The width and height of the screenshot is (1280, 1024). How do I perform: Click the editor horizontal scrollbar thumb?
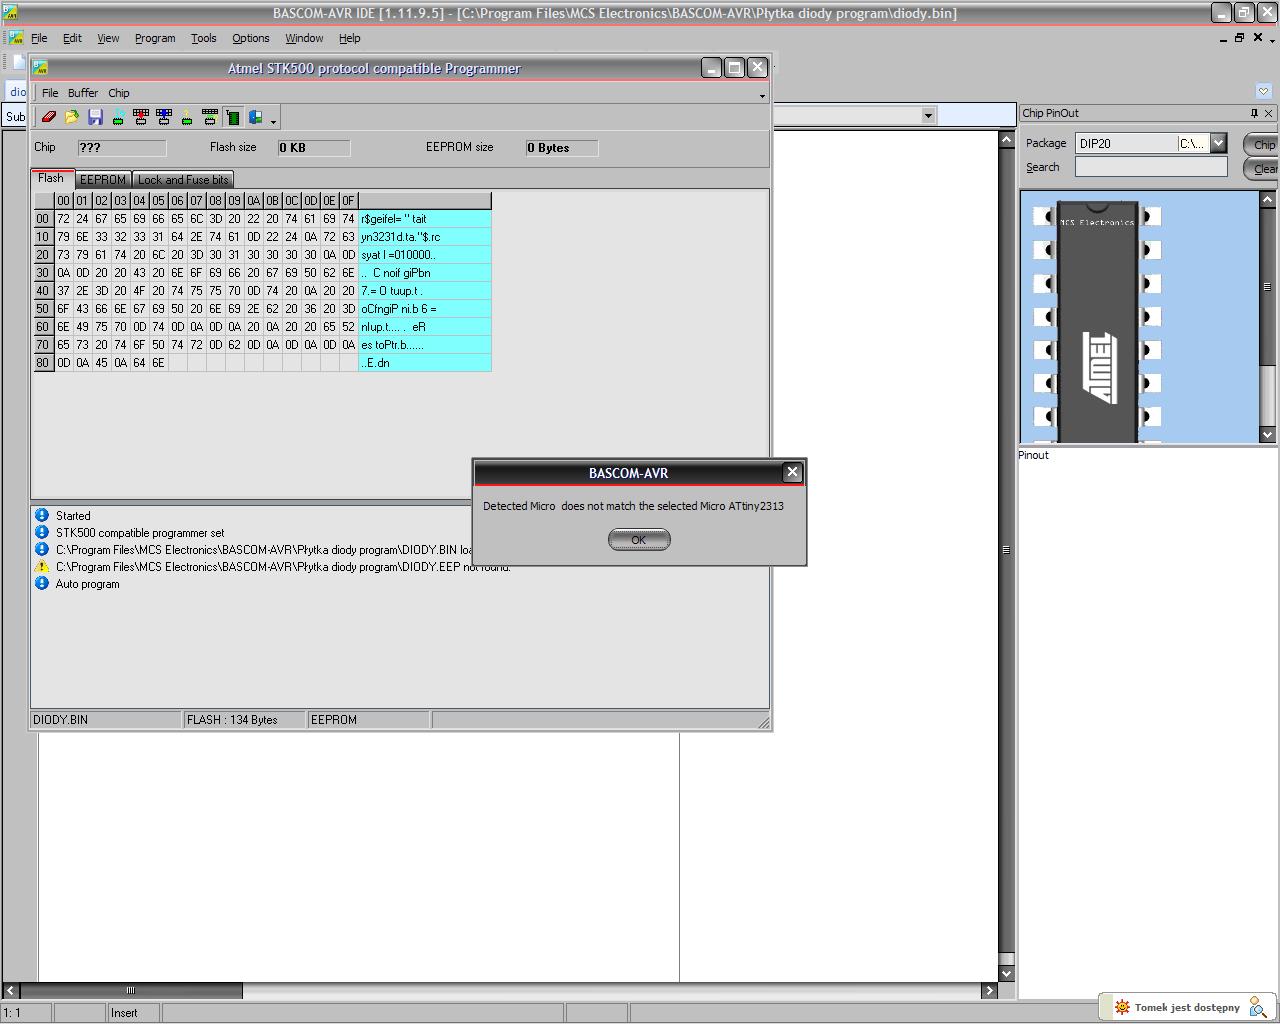pos(131,990)
